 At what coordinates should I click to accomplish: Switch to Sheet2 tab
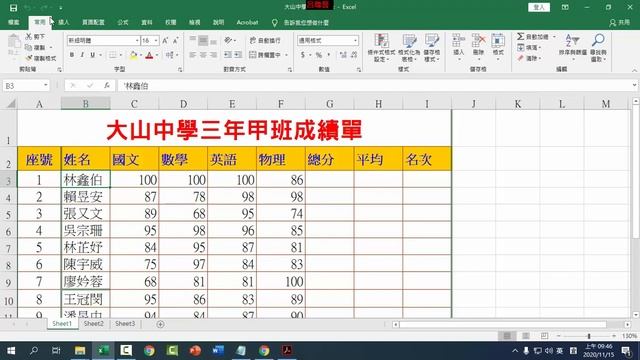pos(93,324)
